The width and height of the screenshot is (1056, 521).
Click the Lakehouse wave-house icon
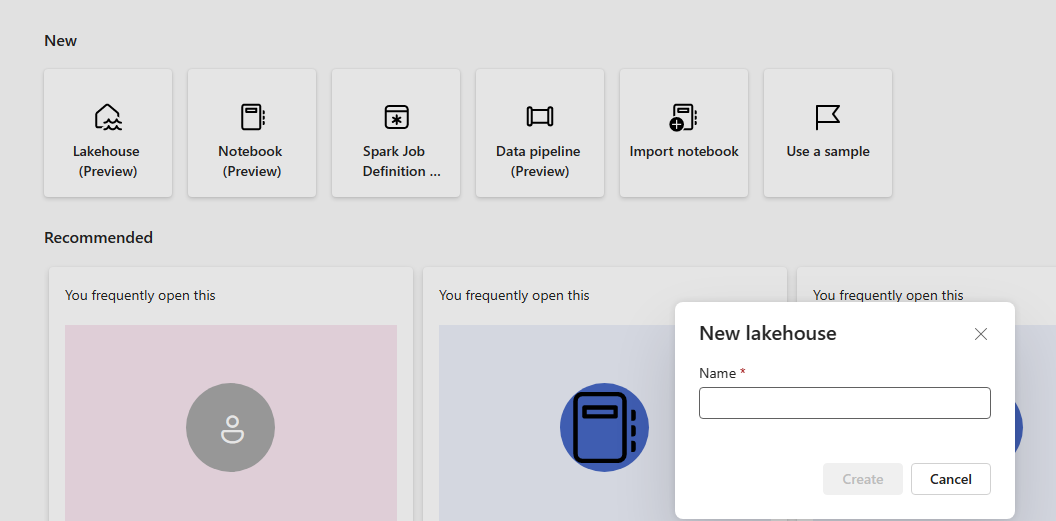coord(108,116)
